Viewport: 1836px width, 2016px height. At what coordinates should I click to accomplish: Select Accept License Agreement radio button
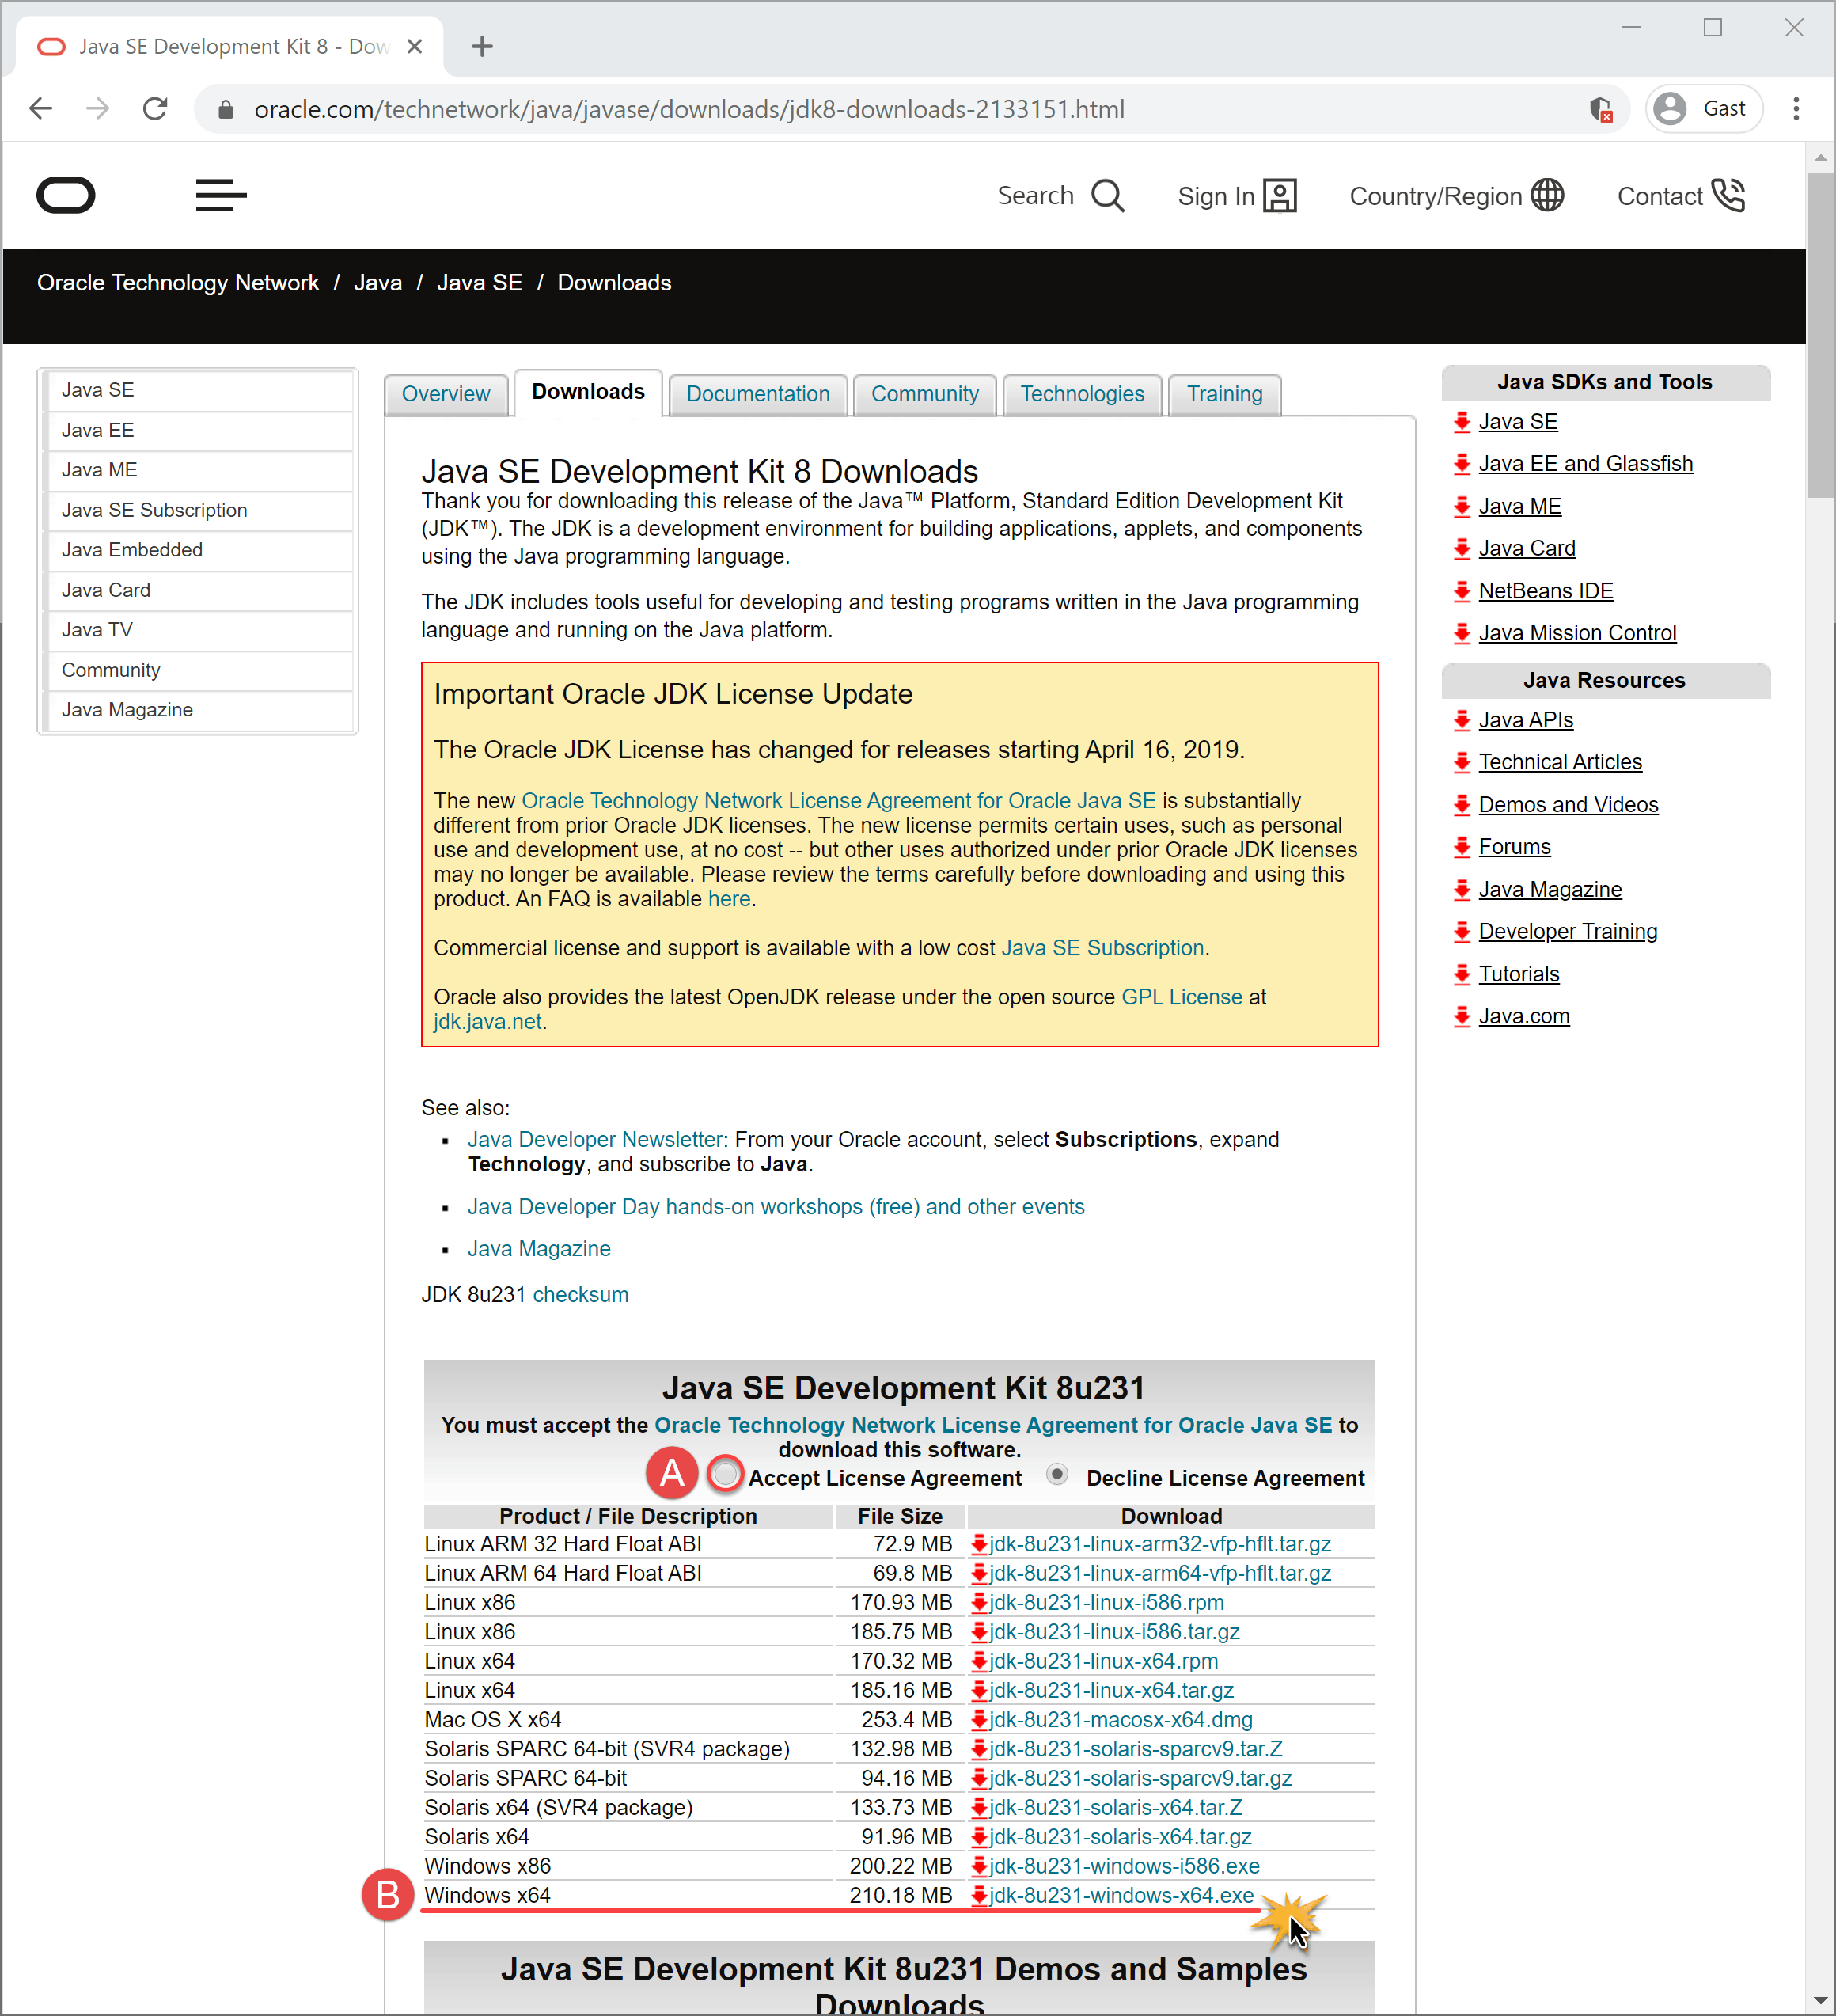(725, 1474)
